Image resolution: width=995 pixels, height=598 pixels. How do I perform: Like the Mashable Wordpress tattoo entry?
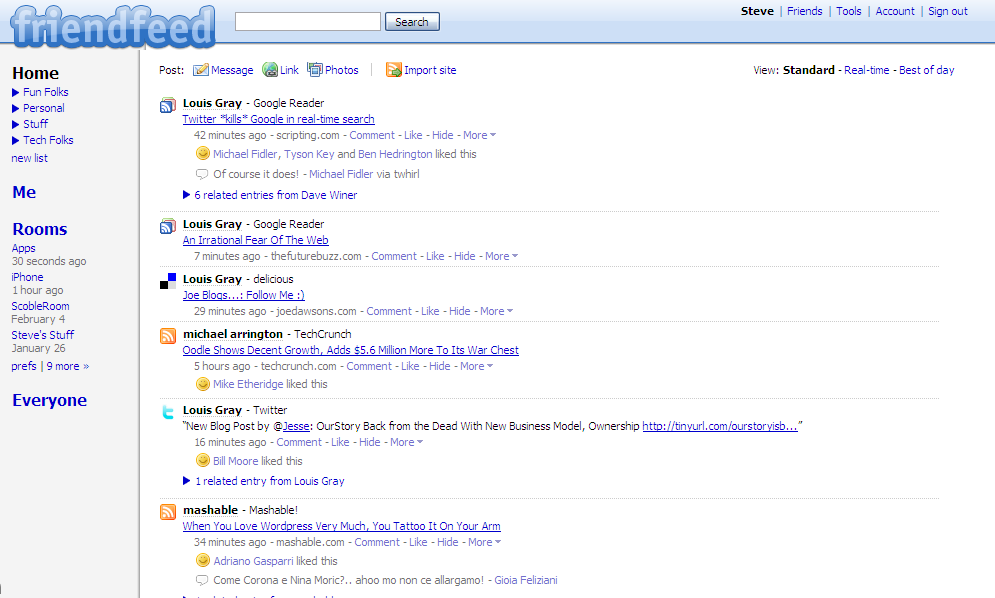pos(418,542)
